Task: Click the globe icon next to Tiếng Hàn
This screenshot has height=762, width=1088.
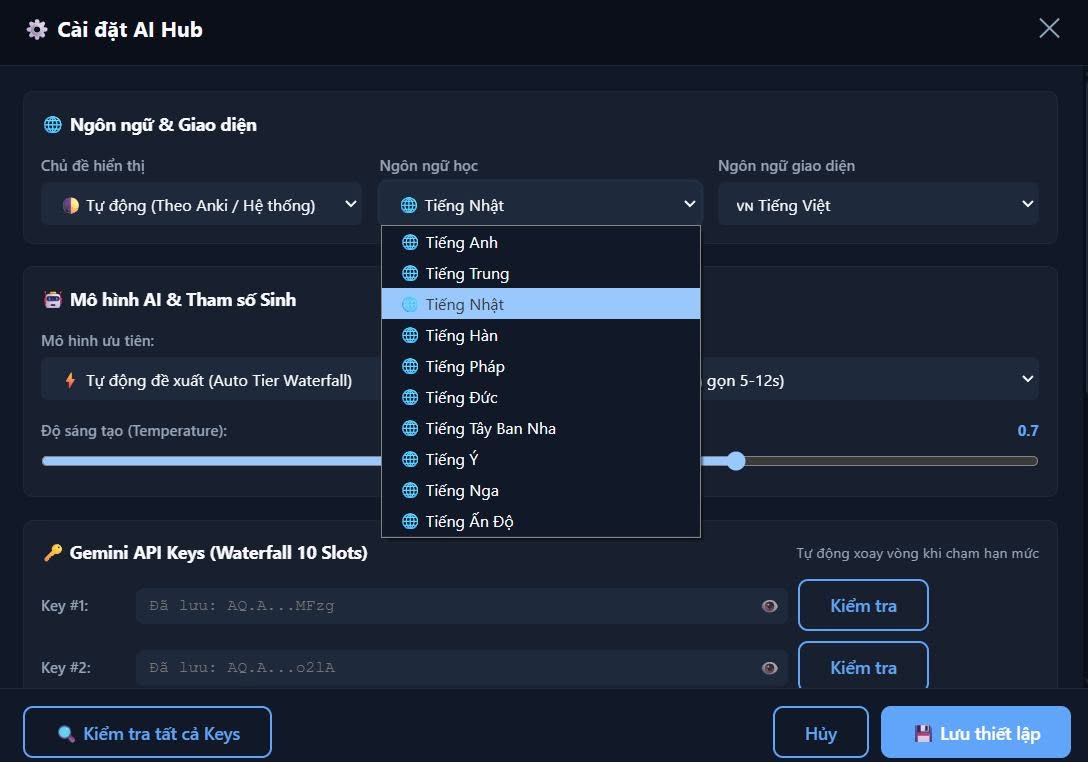Action: pyautogui.click(x=410, y=335)
